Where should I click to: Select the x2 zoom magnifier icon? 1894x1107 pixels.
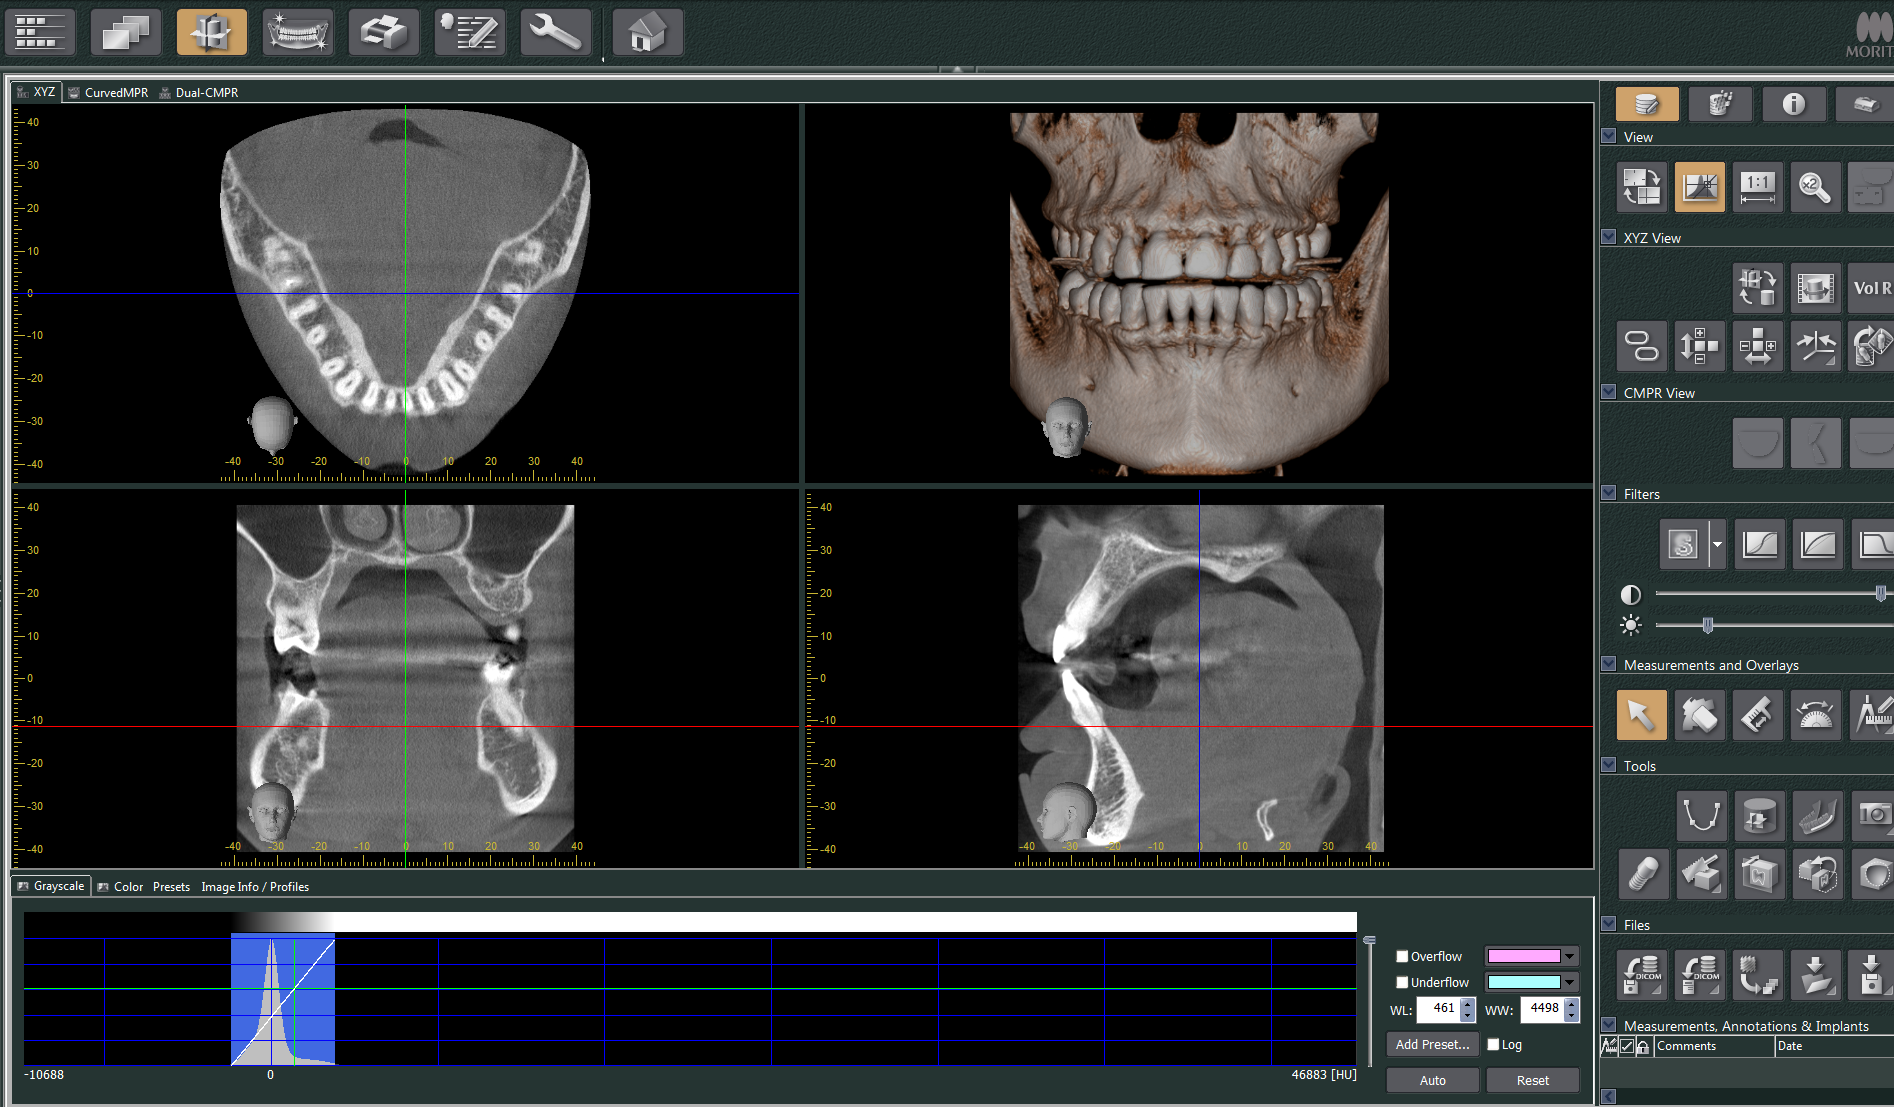(1815, 187)
